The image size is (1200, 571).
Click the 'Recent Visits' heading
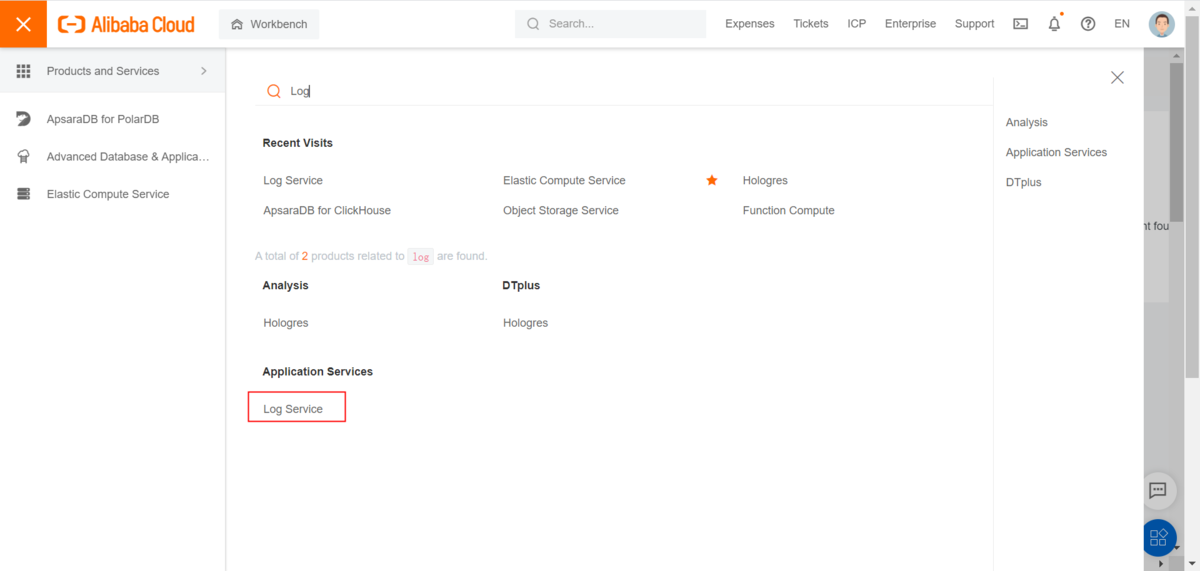(x=298, y=143)
